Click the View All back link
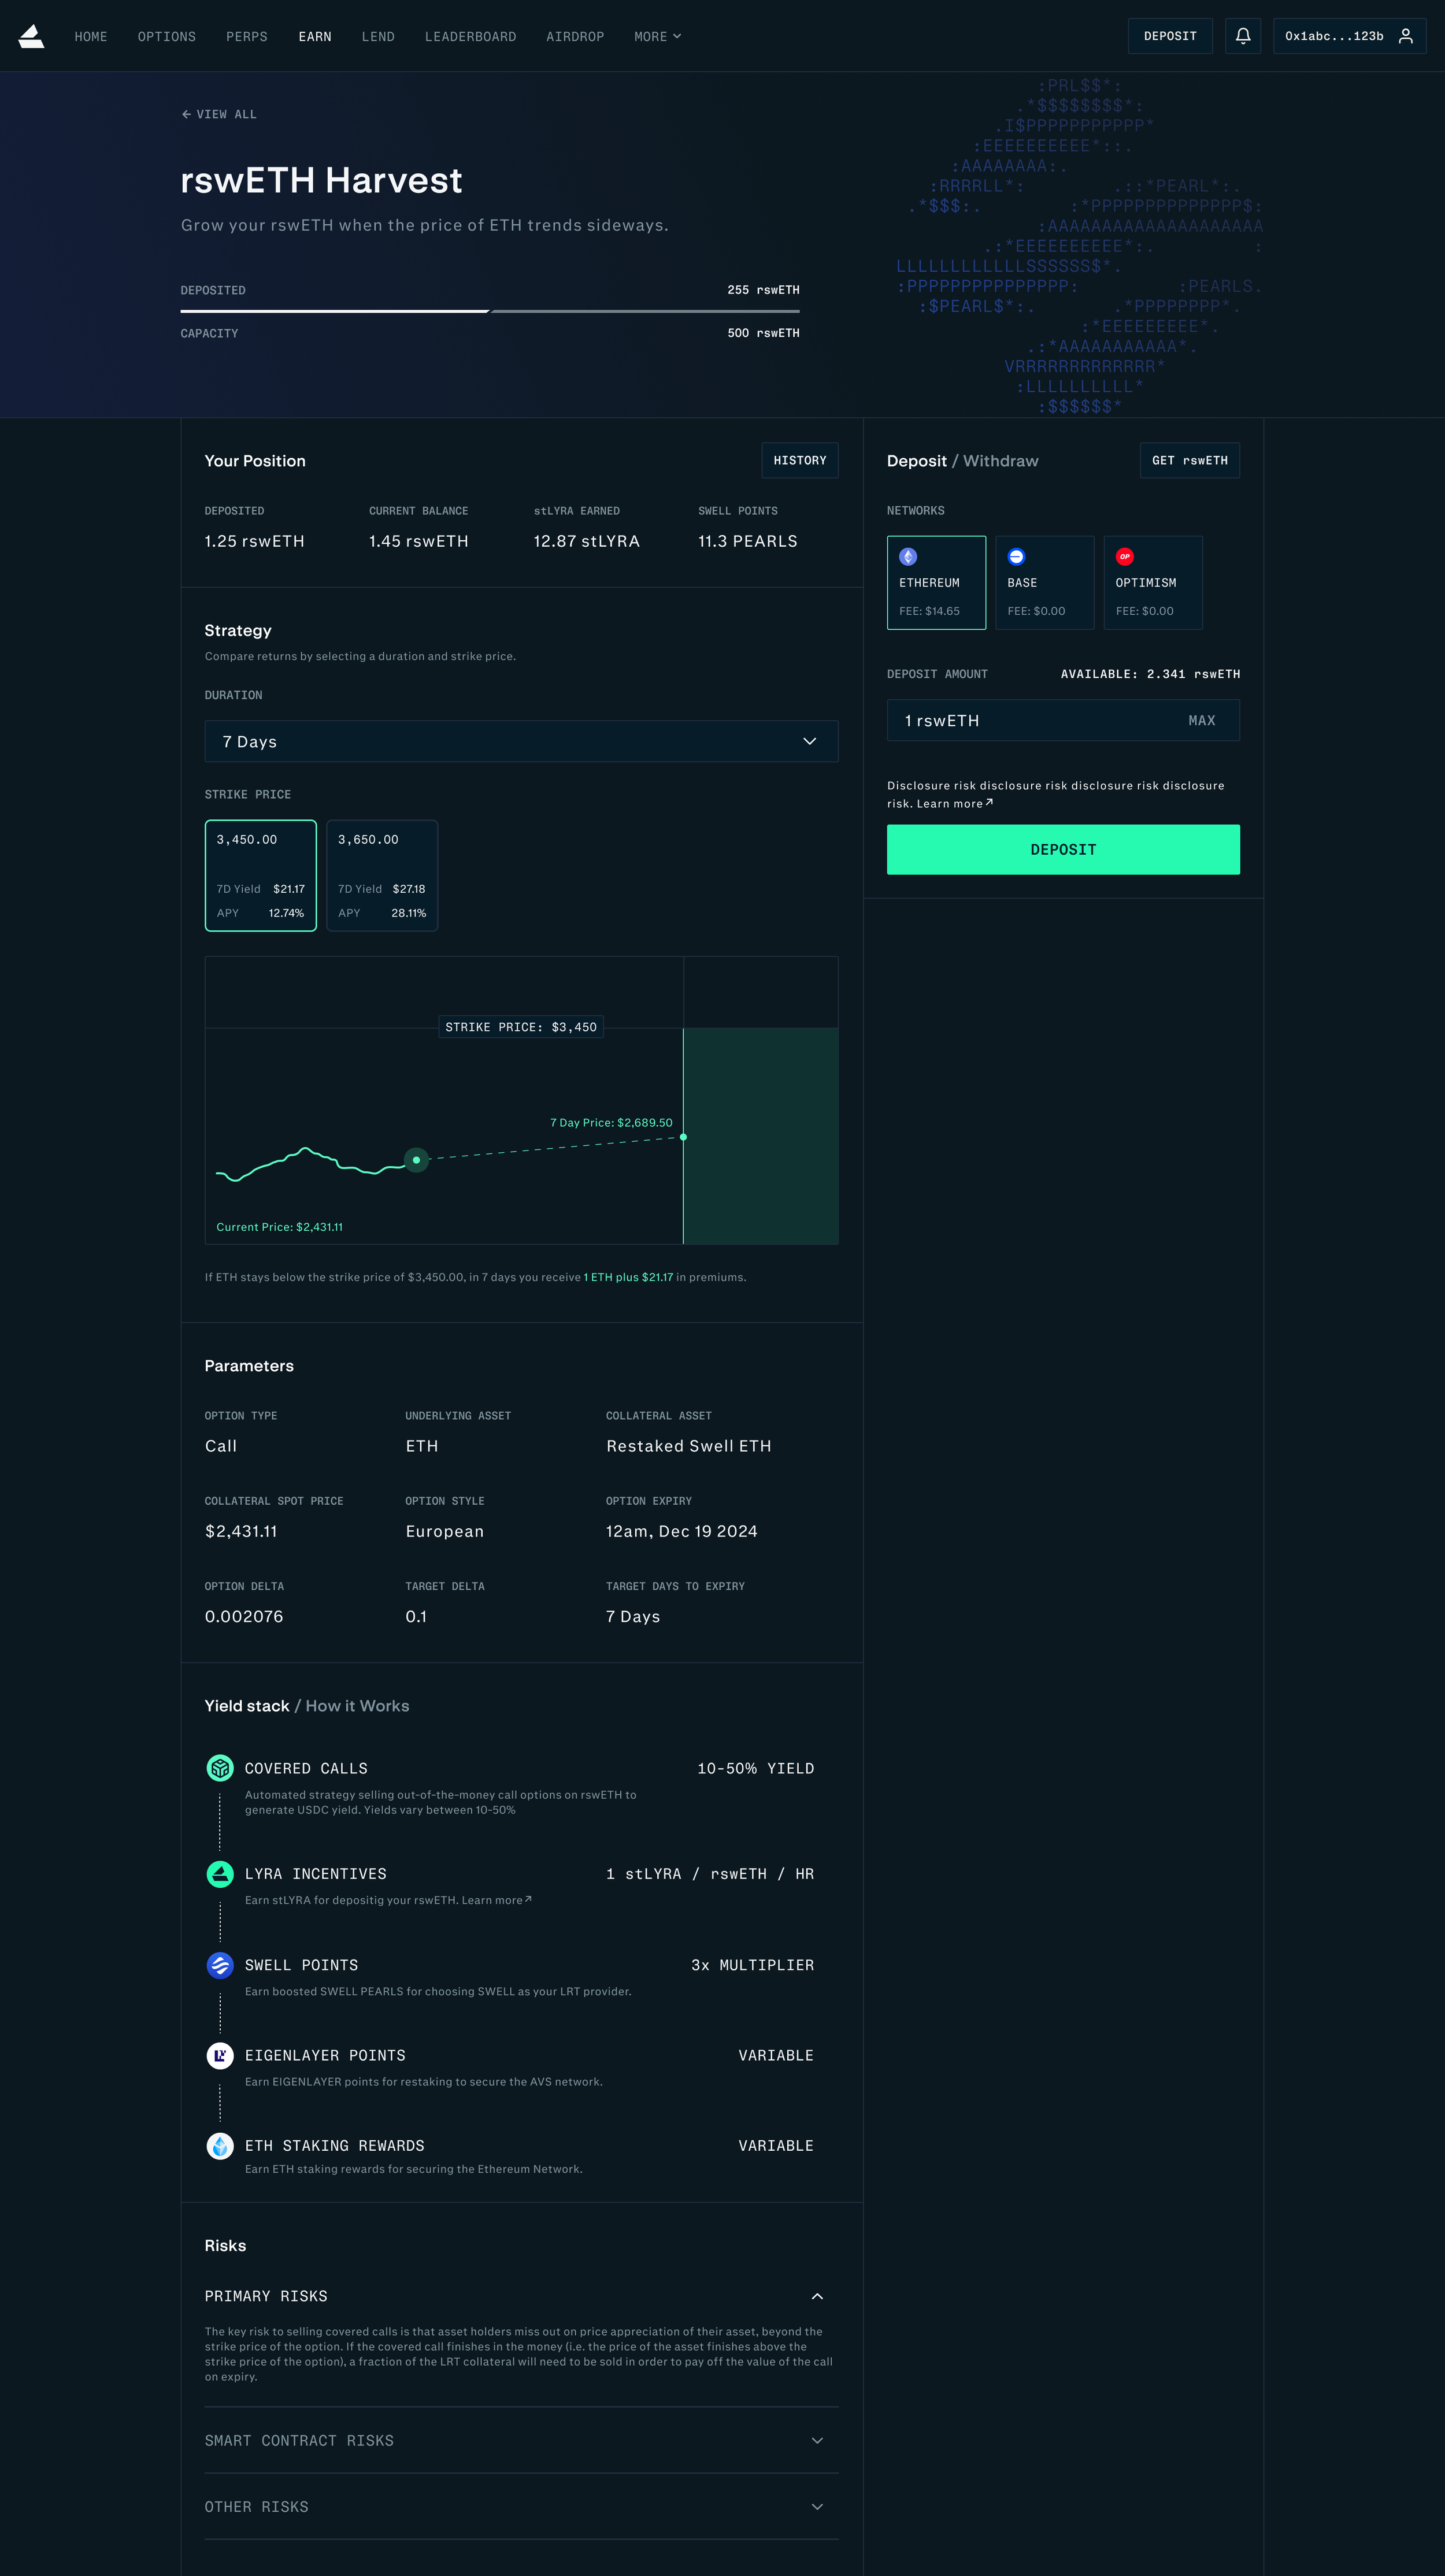Viewport: 1445px width, 2576px height. click(219, 114)
